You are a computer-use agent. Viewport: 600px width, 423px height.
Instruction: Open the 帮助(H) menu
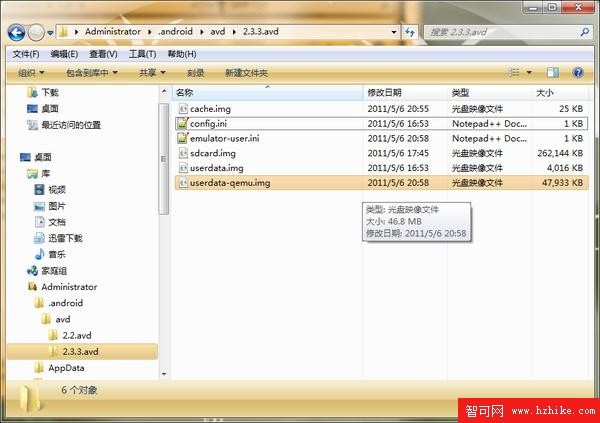(182, 54)
